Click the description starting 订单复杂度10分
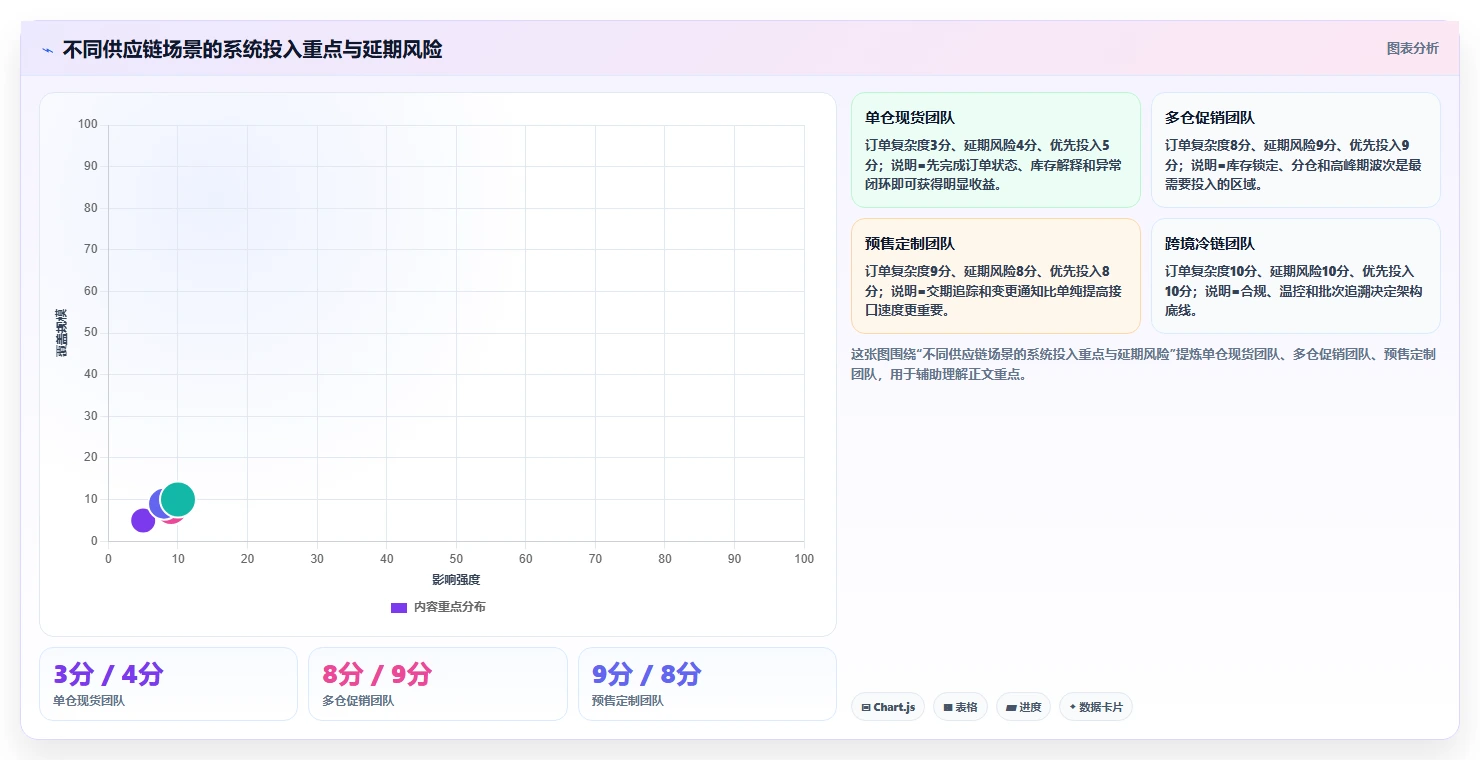Image resolution: width=1480 pixels, height=760 pixels. click(x=1293, y=291)
